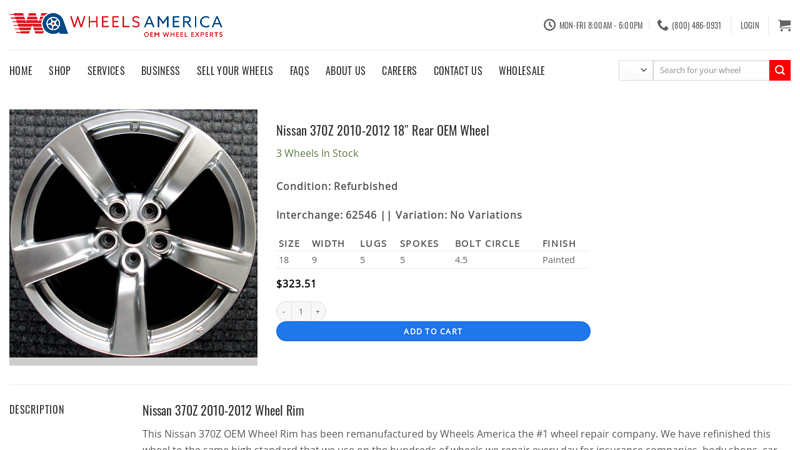Go to Sell Your Wheels page
The height and width of the screenshot is (450, 800).
pos(235,71)
